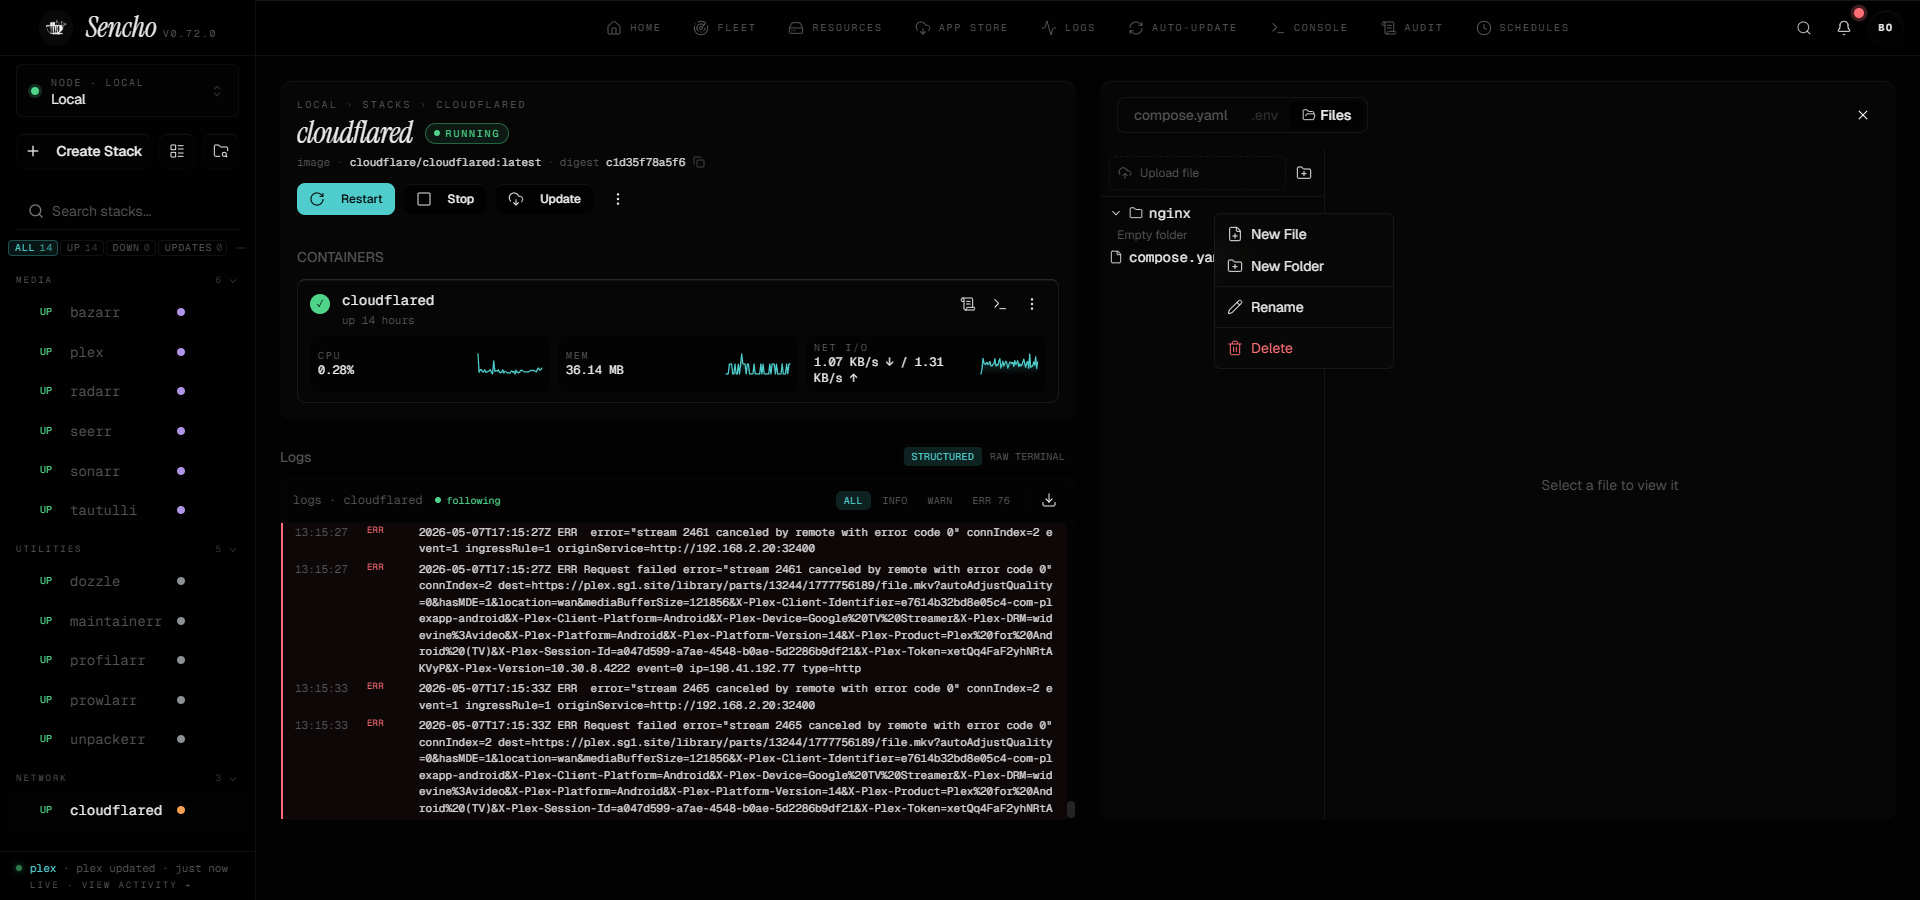View logs icon for cloudflared container
1920x900 pixels.
tap(968, 304)
